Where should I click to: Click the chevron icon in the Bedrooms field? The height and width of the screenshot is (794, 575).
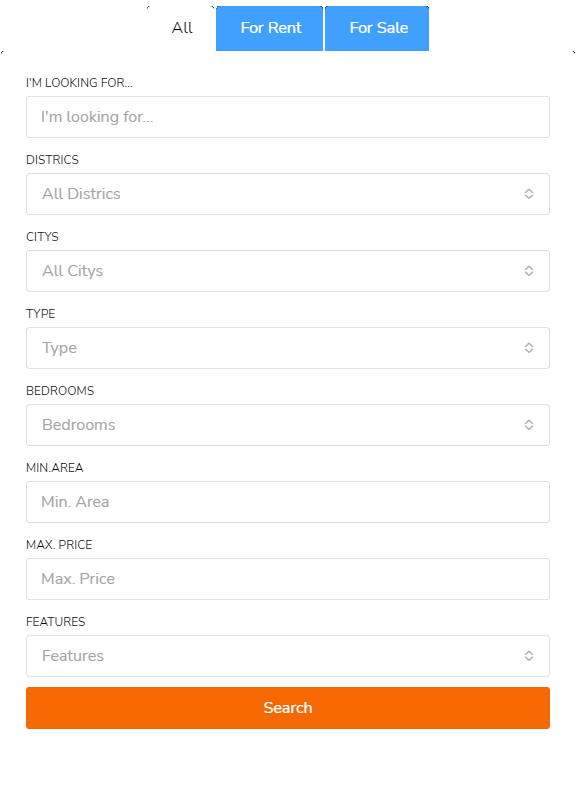pyautogui.click(x=529, y=425)
